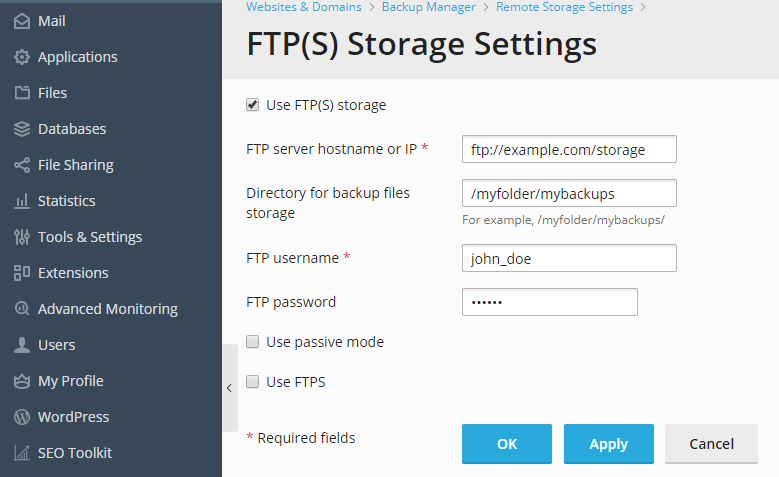Click the File Sharing icon

tap(22, 165)
